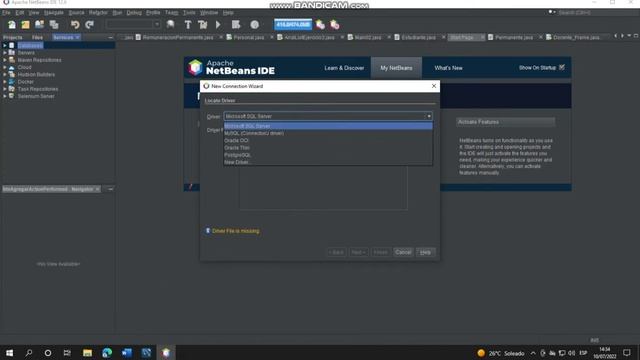The image size is (640, 360).
Task: Toggle the Show On Startup checkbox
Action: coord(562,67)
